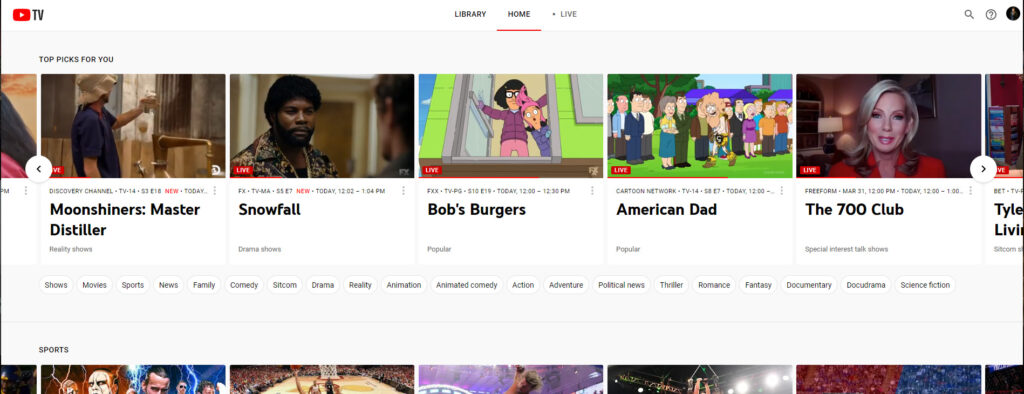Open the account profile avatar
The width and height of the screenshot is (1024, 394).
click(1012, 14)
